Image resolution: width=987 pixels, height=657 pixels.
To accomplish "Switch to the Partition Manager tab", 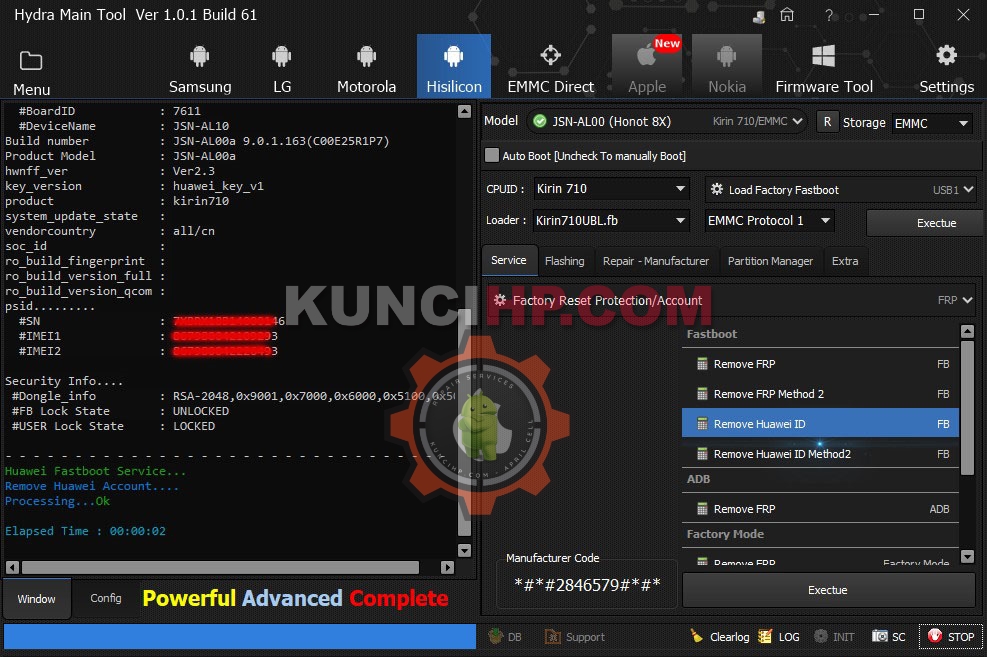I will 770,261.
